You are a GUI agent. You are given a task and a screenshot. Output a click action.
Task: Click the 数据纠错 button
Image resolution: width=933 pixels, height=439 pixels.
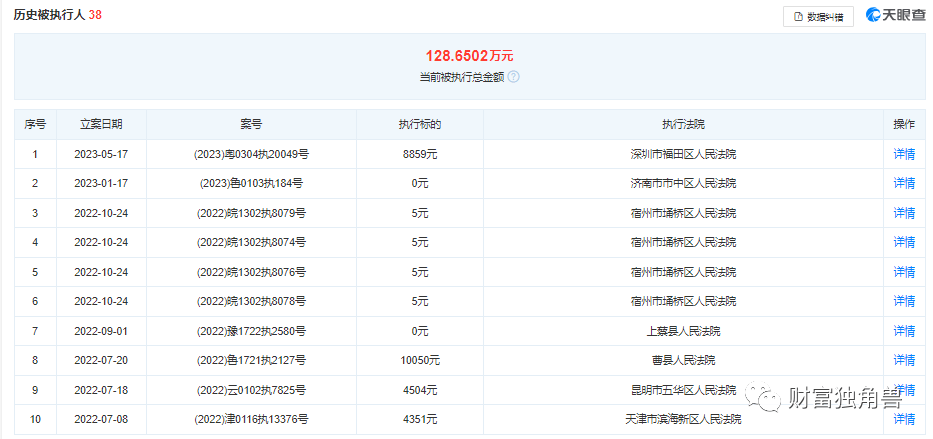818,17
